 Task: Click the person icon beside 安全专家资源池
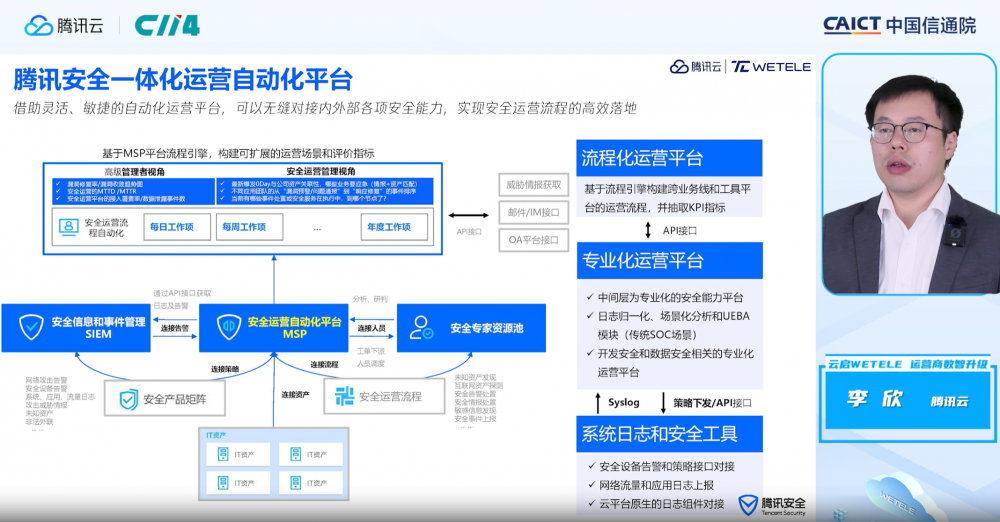(x=421, y=327)
